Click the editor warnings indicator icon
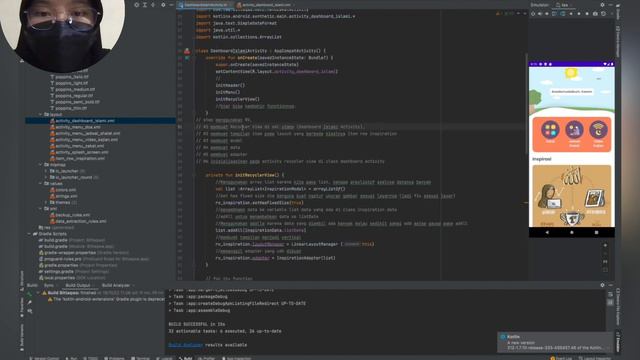Screen dimensions: 640x360 pos(498,13)
